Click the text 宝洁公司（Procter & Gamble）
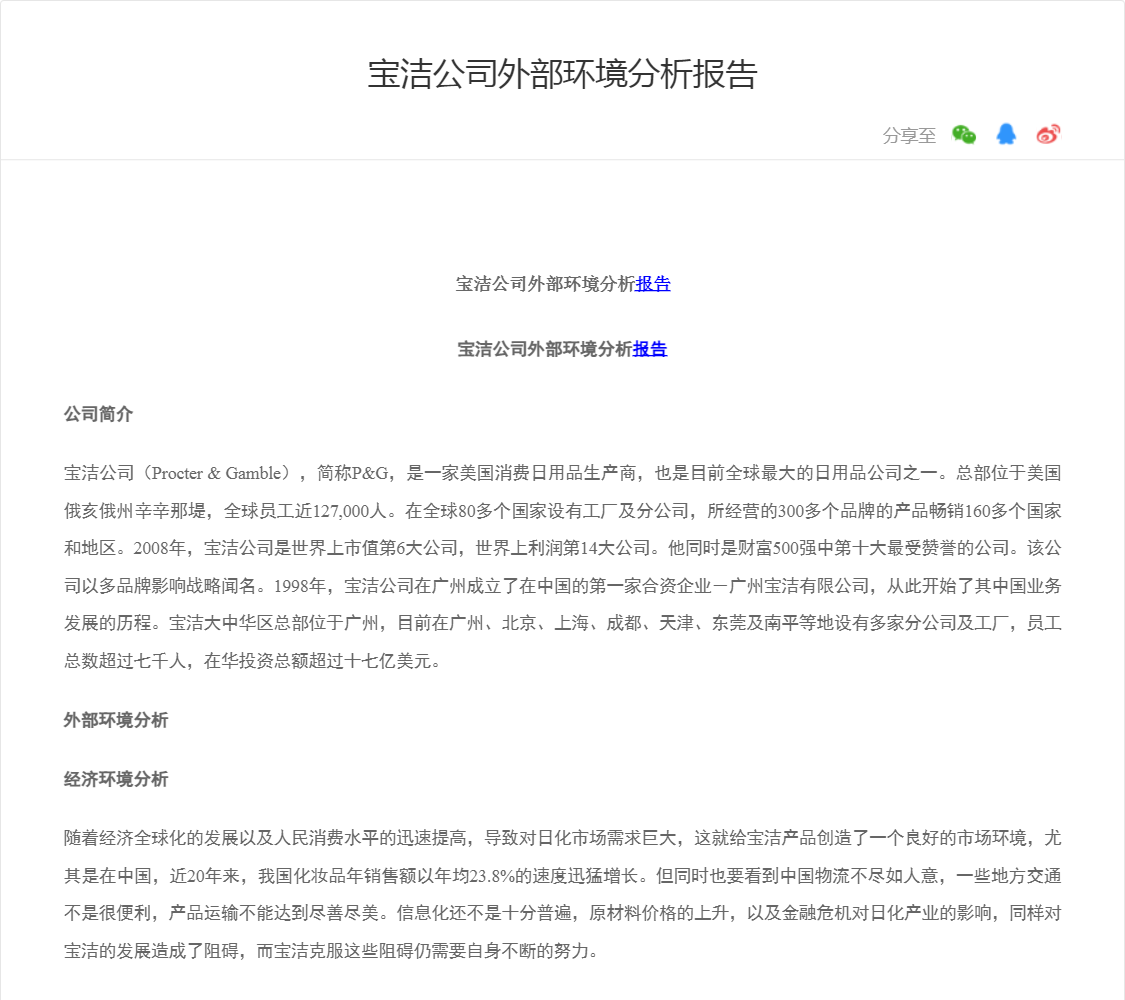This screenshot has height=1000, width=1125. (181, 473)
